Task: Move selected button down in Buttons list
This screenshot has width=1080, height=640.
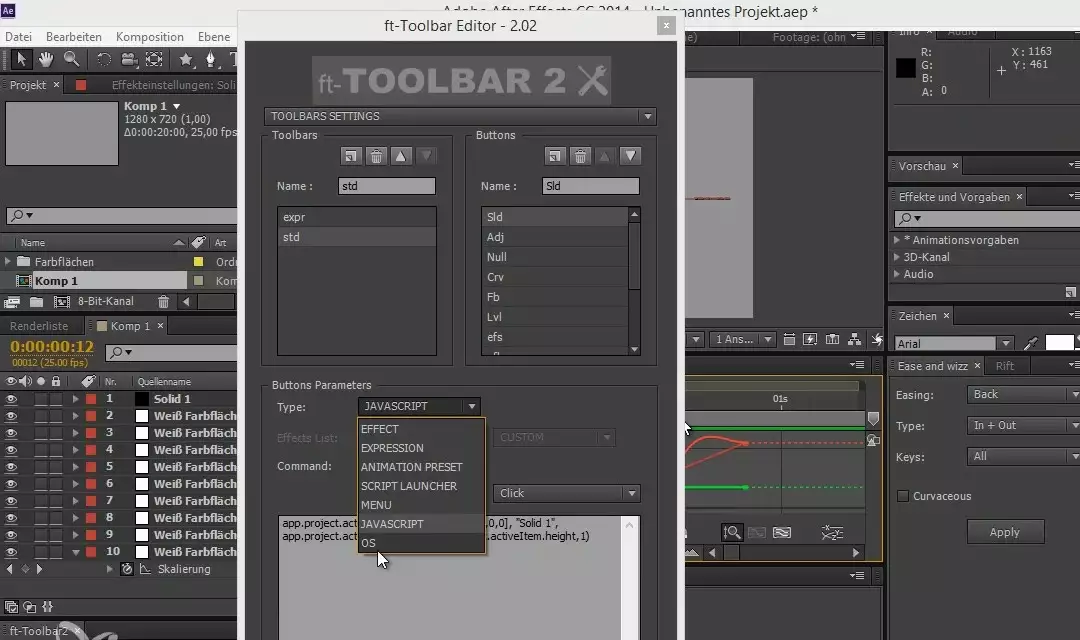Action: click(630, 156)
